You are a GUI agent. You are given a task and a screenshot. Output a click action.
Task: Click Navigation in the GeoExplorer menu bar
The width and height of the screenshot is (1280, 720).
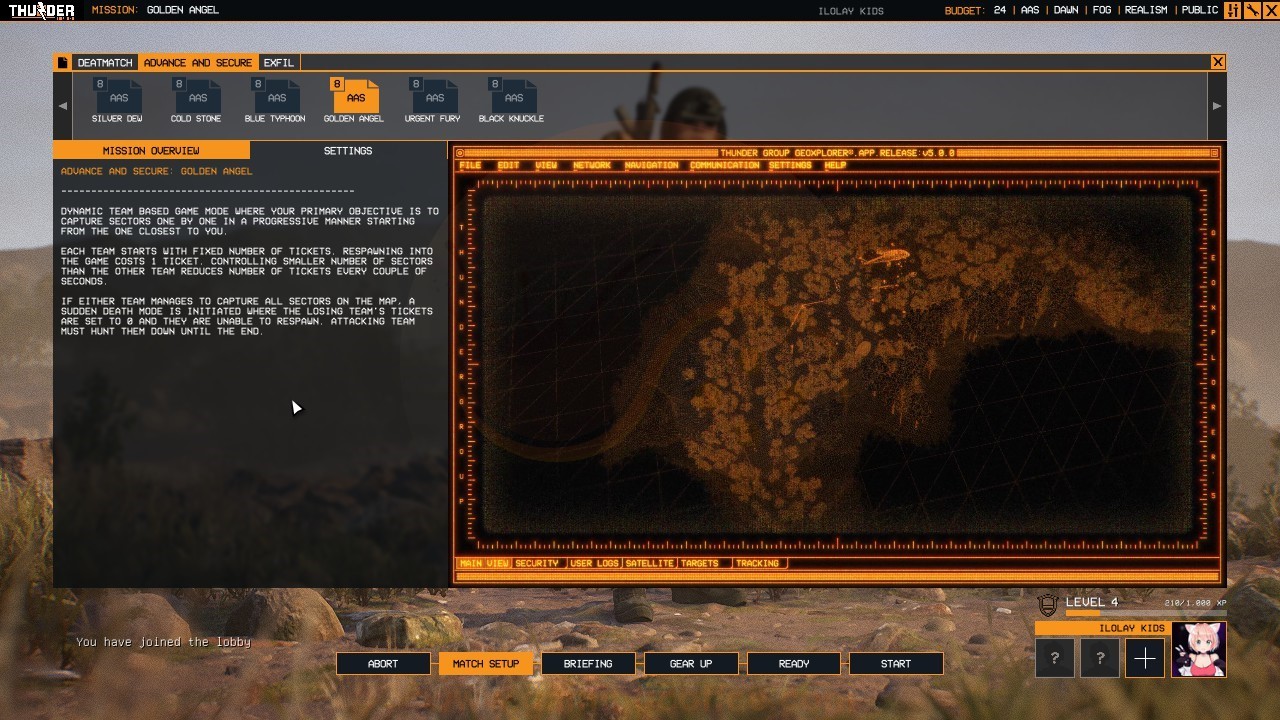coord(651,165)
